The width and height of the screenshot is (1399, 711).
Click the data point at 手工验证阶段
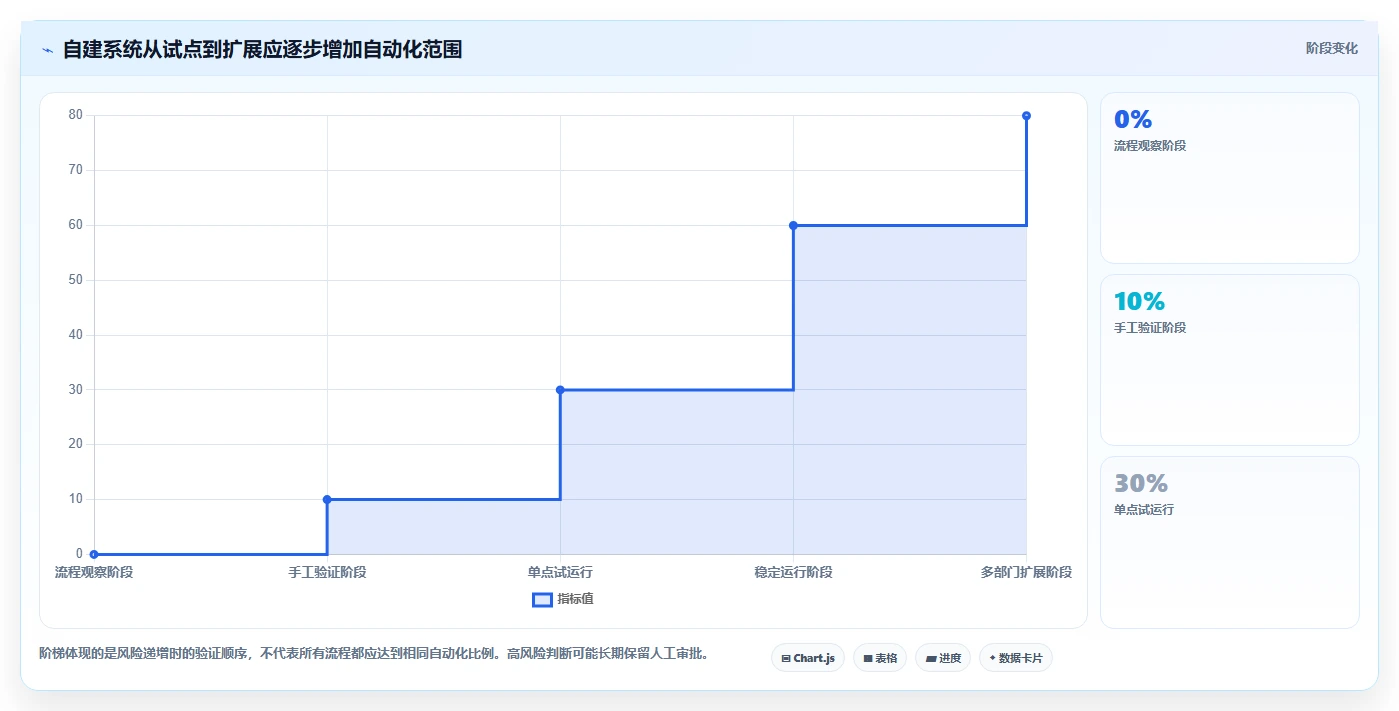[327, 499]
